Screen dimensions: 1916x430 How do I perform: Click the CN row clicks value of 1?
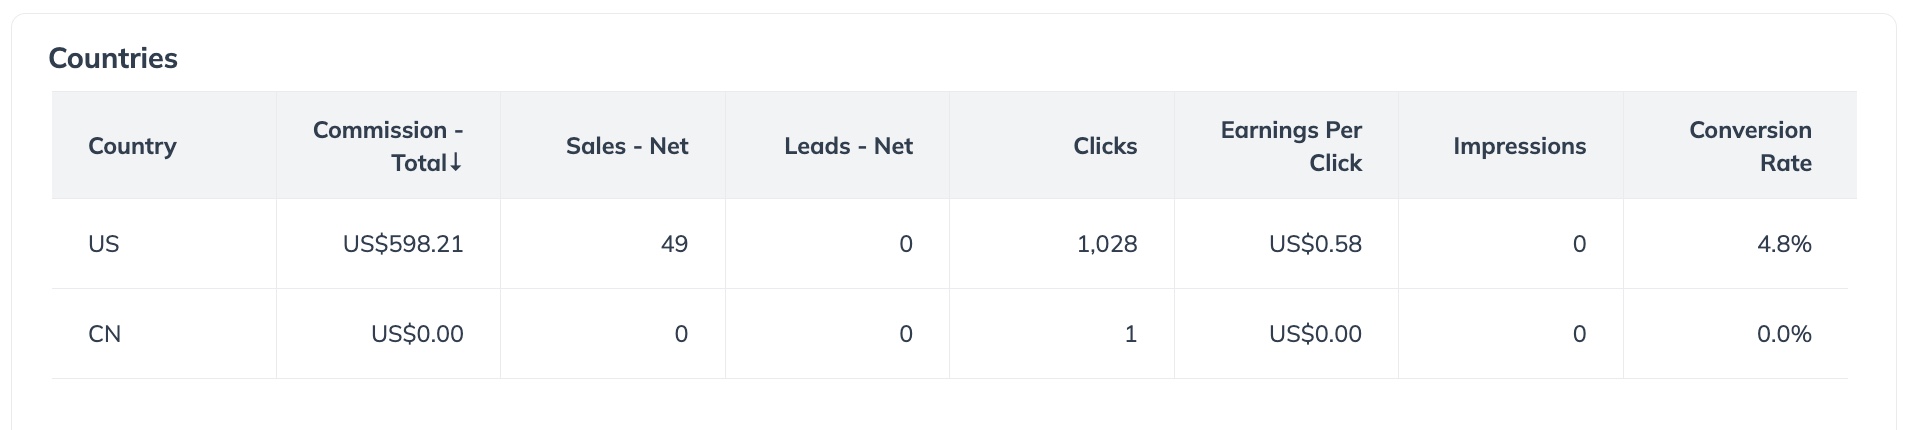point(1130,334)
